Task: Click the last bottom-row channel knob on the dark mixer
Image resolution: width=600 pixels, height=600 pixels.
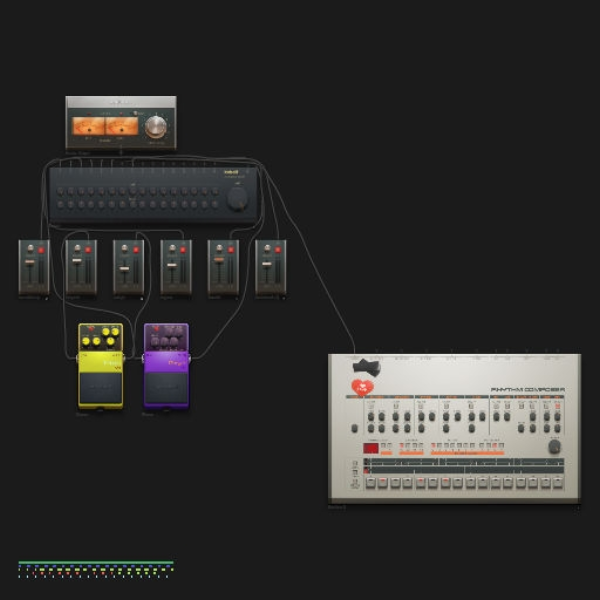Action: click(x=215, y=204)
